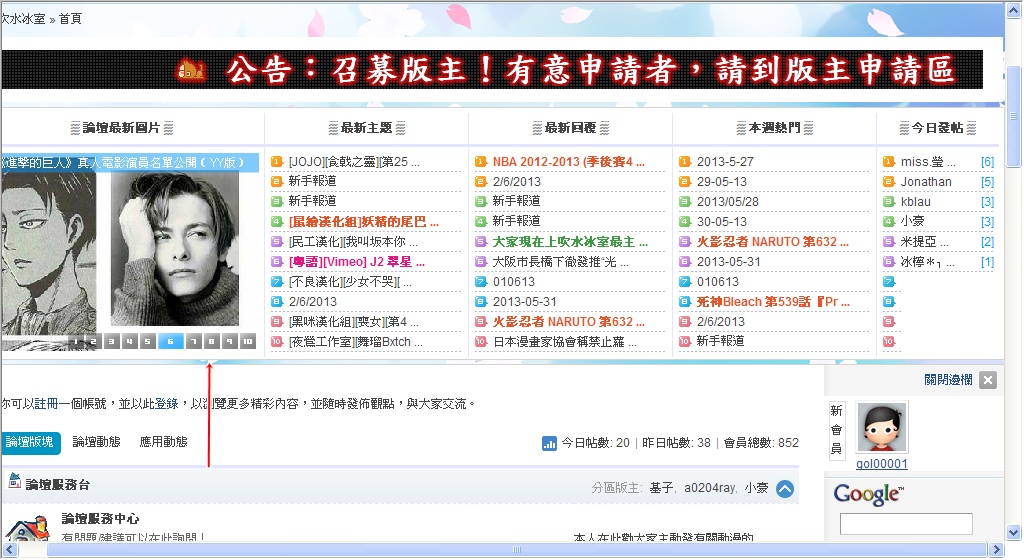Open 大阪市長橋下徹發推 reply link

point(560,262)
